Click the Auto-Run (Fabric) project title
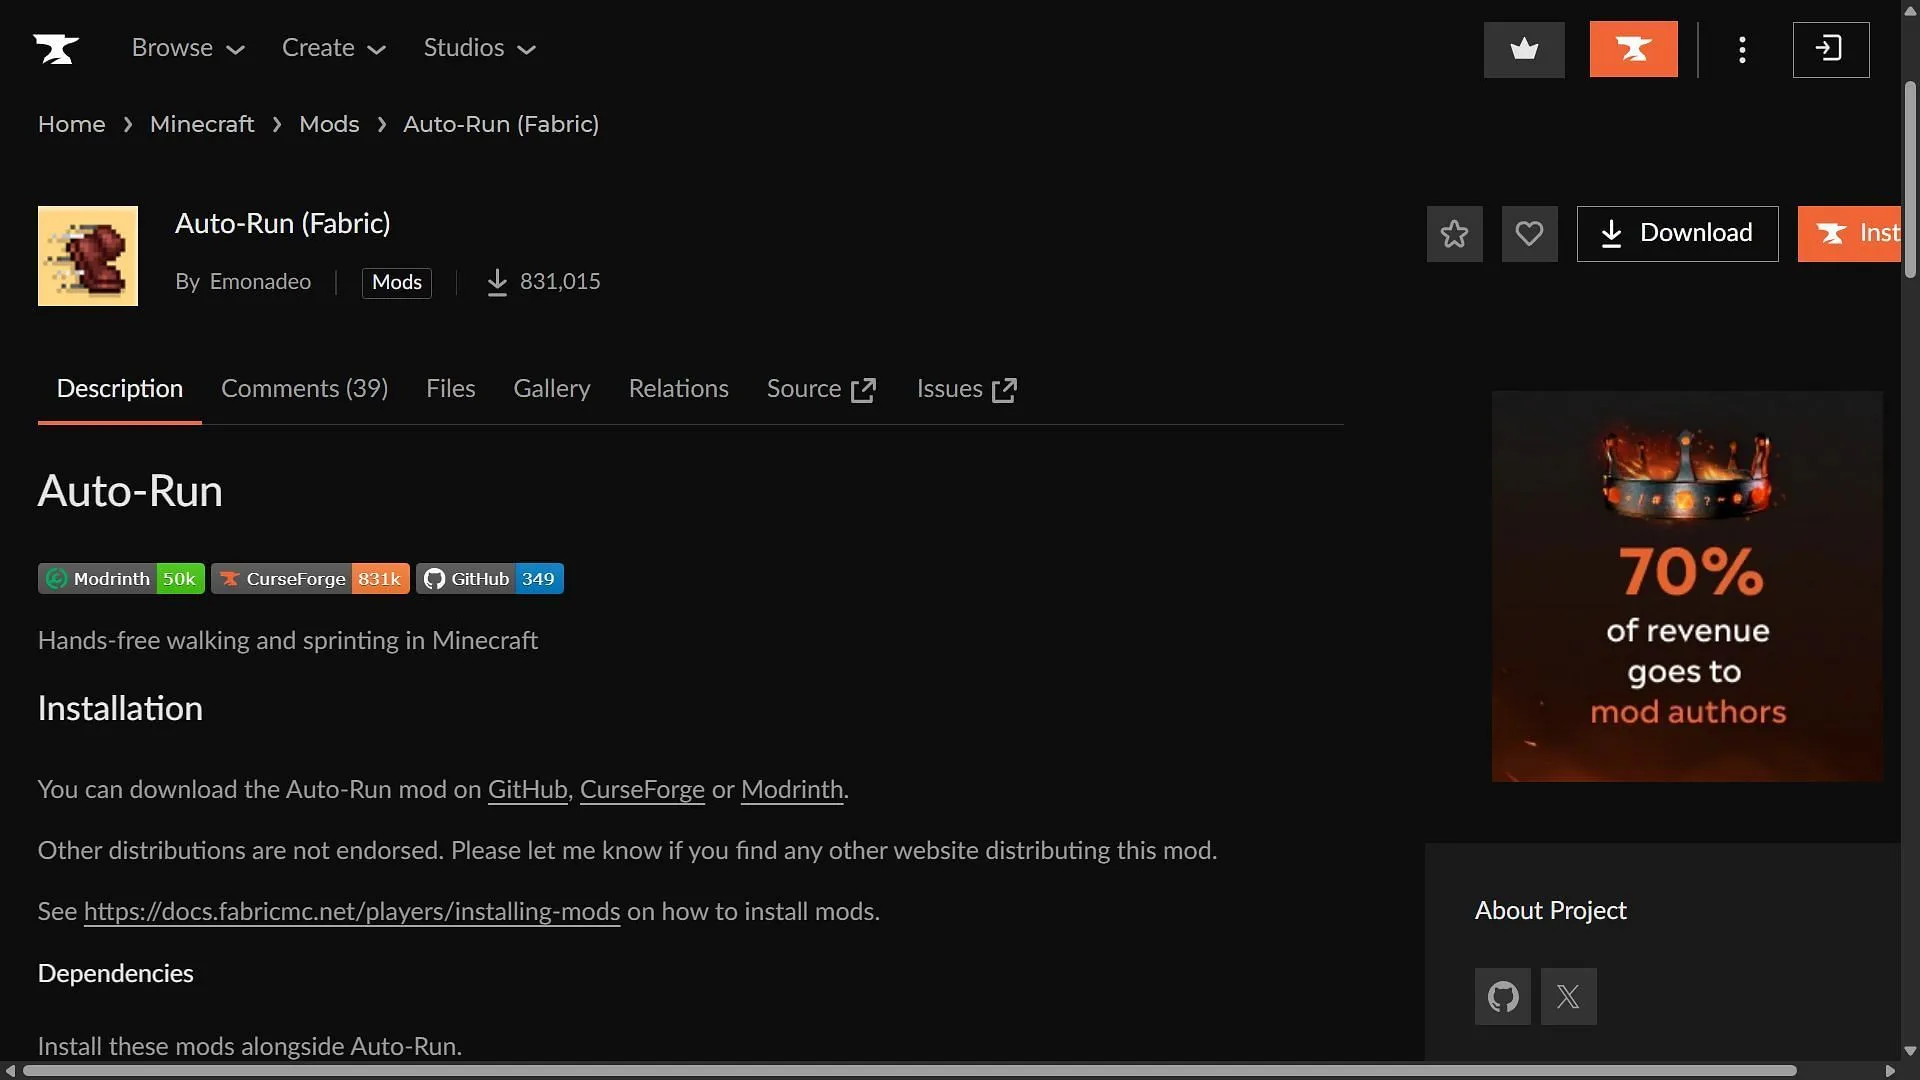The height and width of the screenshot is (1080, 1920). click(x=283, y=224)
